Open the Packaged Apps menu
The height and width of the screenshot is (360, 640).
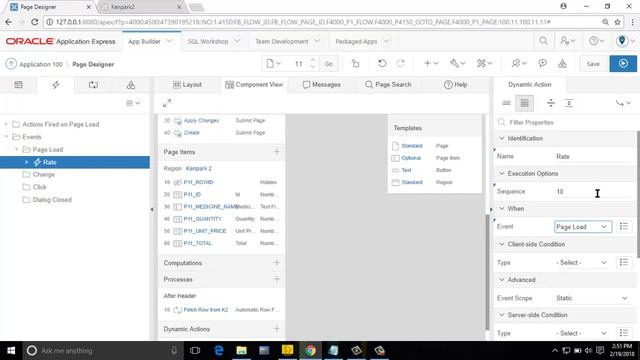click(x=362, y=42)
